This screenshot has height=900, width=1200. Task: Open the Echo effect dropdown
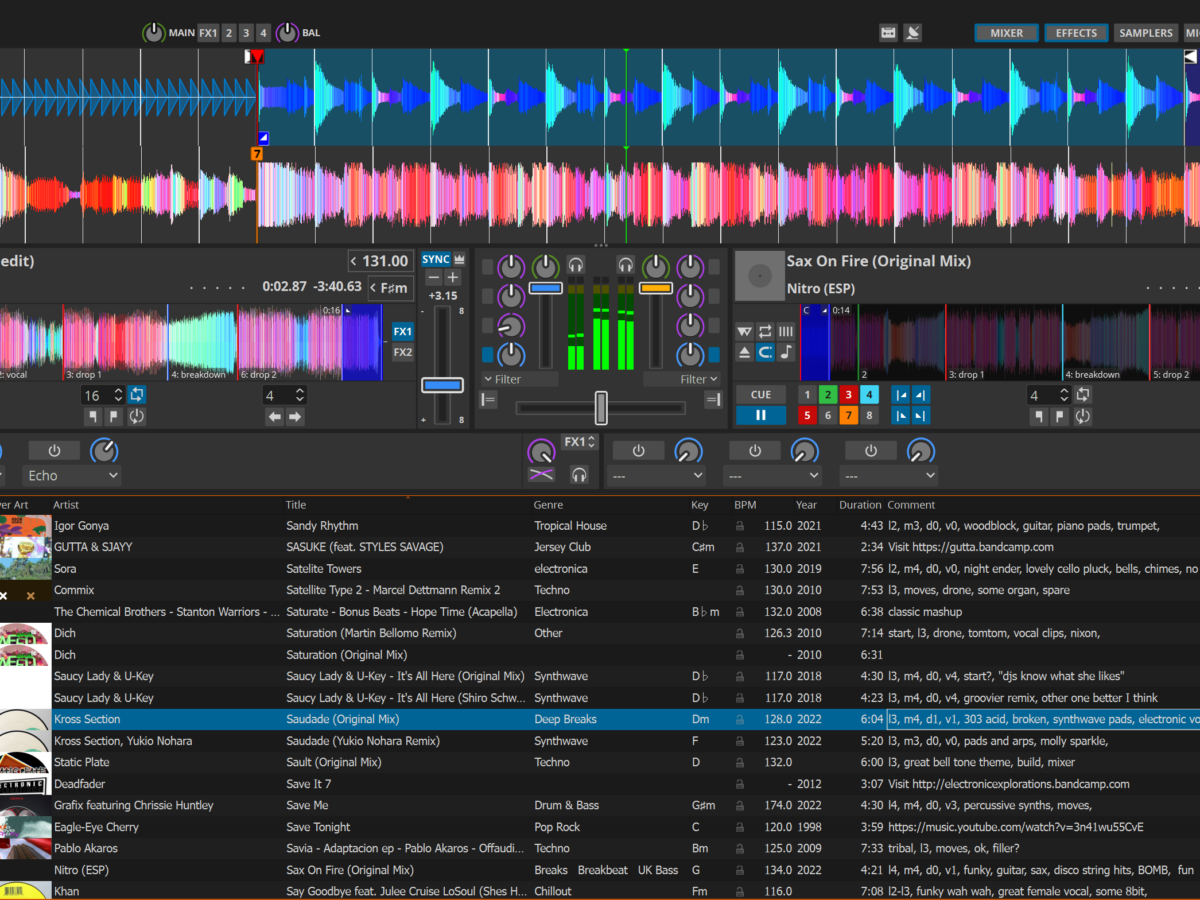pyautogui.click(x=72, y=476)
